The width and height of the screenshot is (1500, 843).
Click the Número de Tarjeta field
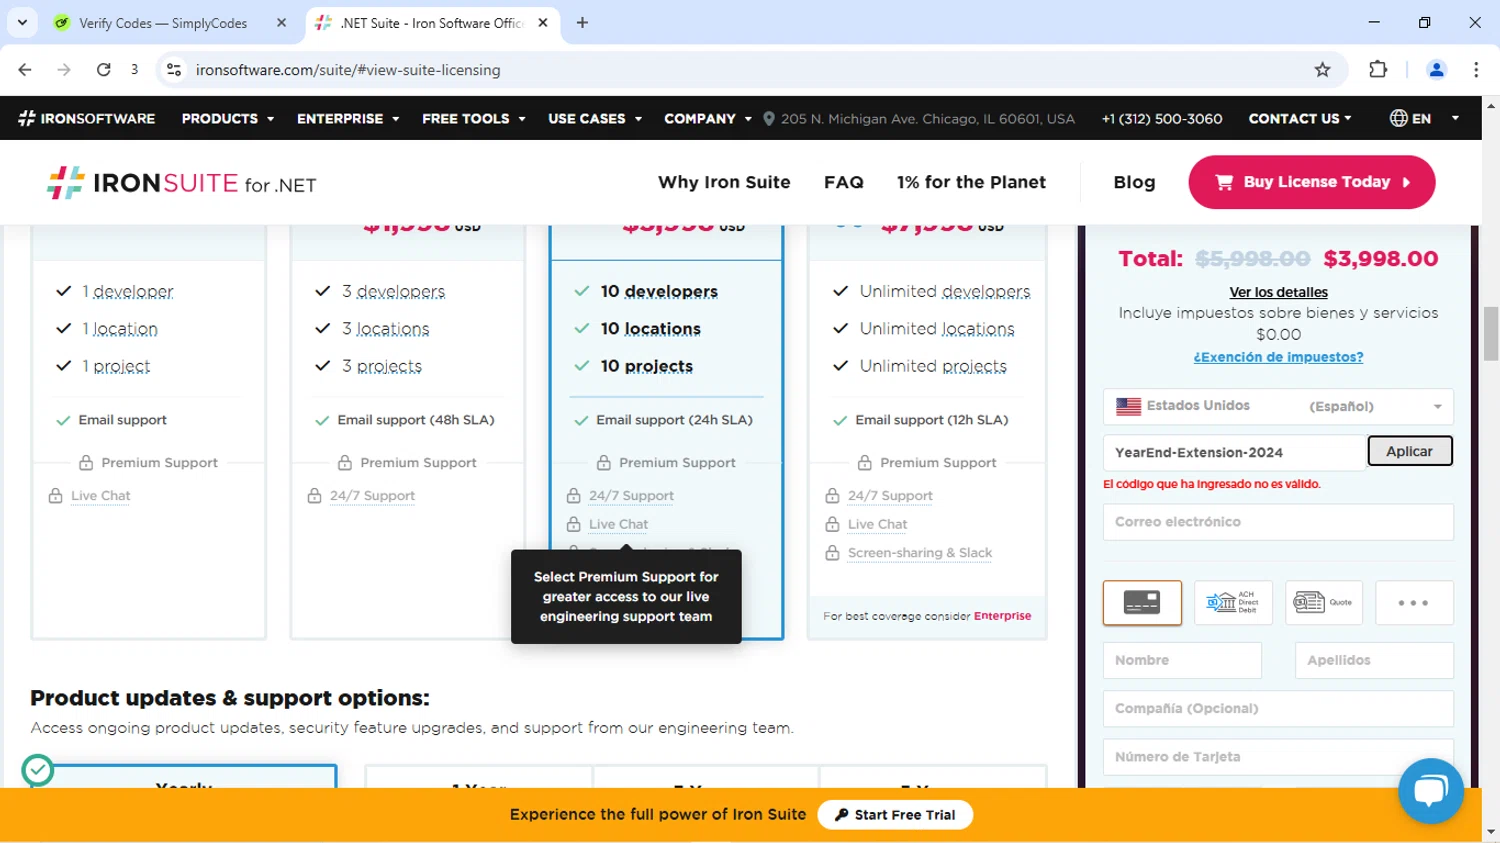(x=1278, y=757)
